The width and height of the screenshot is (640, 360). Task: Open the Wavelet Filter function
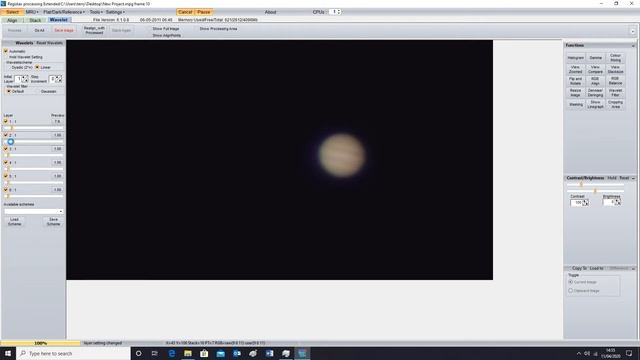tap(615, 93)
